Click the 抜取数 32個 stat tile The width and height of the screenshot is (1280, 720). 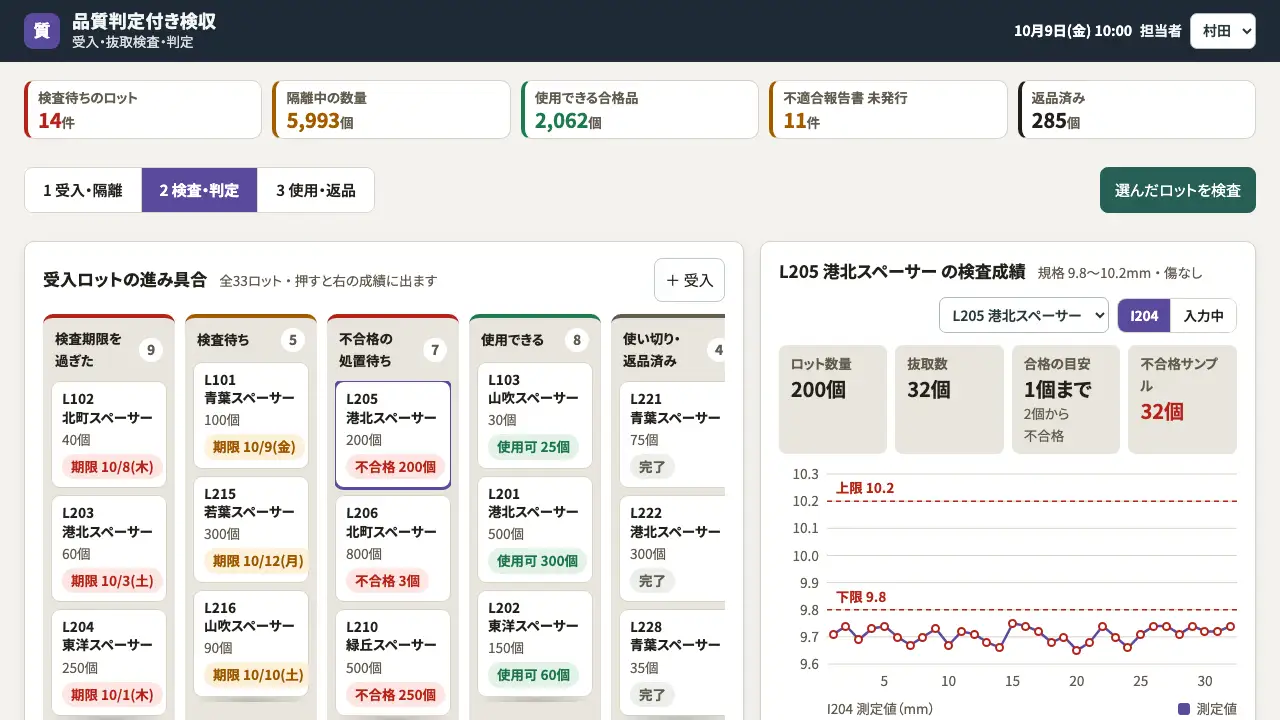949,399
